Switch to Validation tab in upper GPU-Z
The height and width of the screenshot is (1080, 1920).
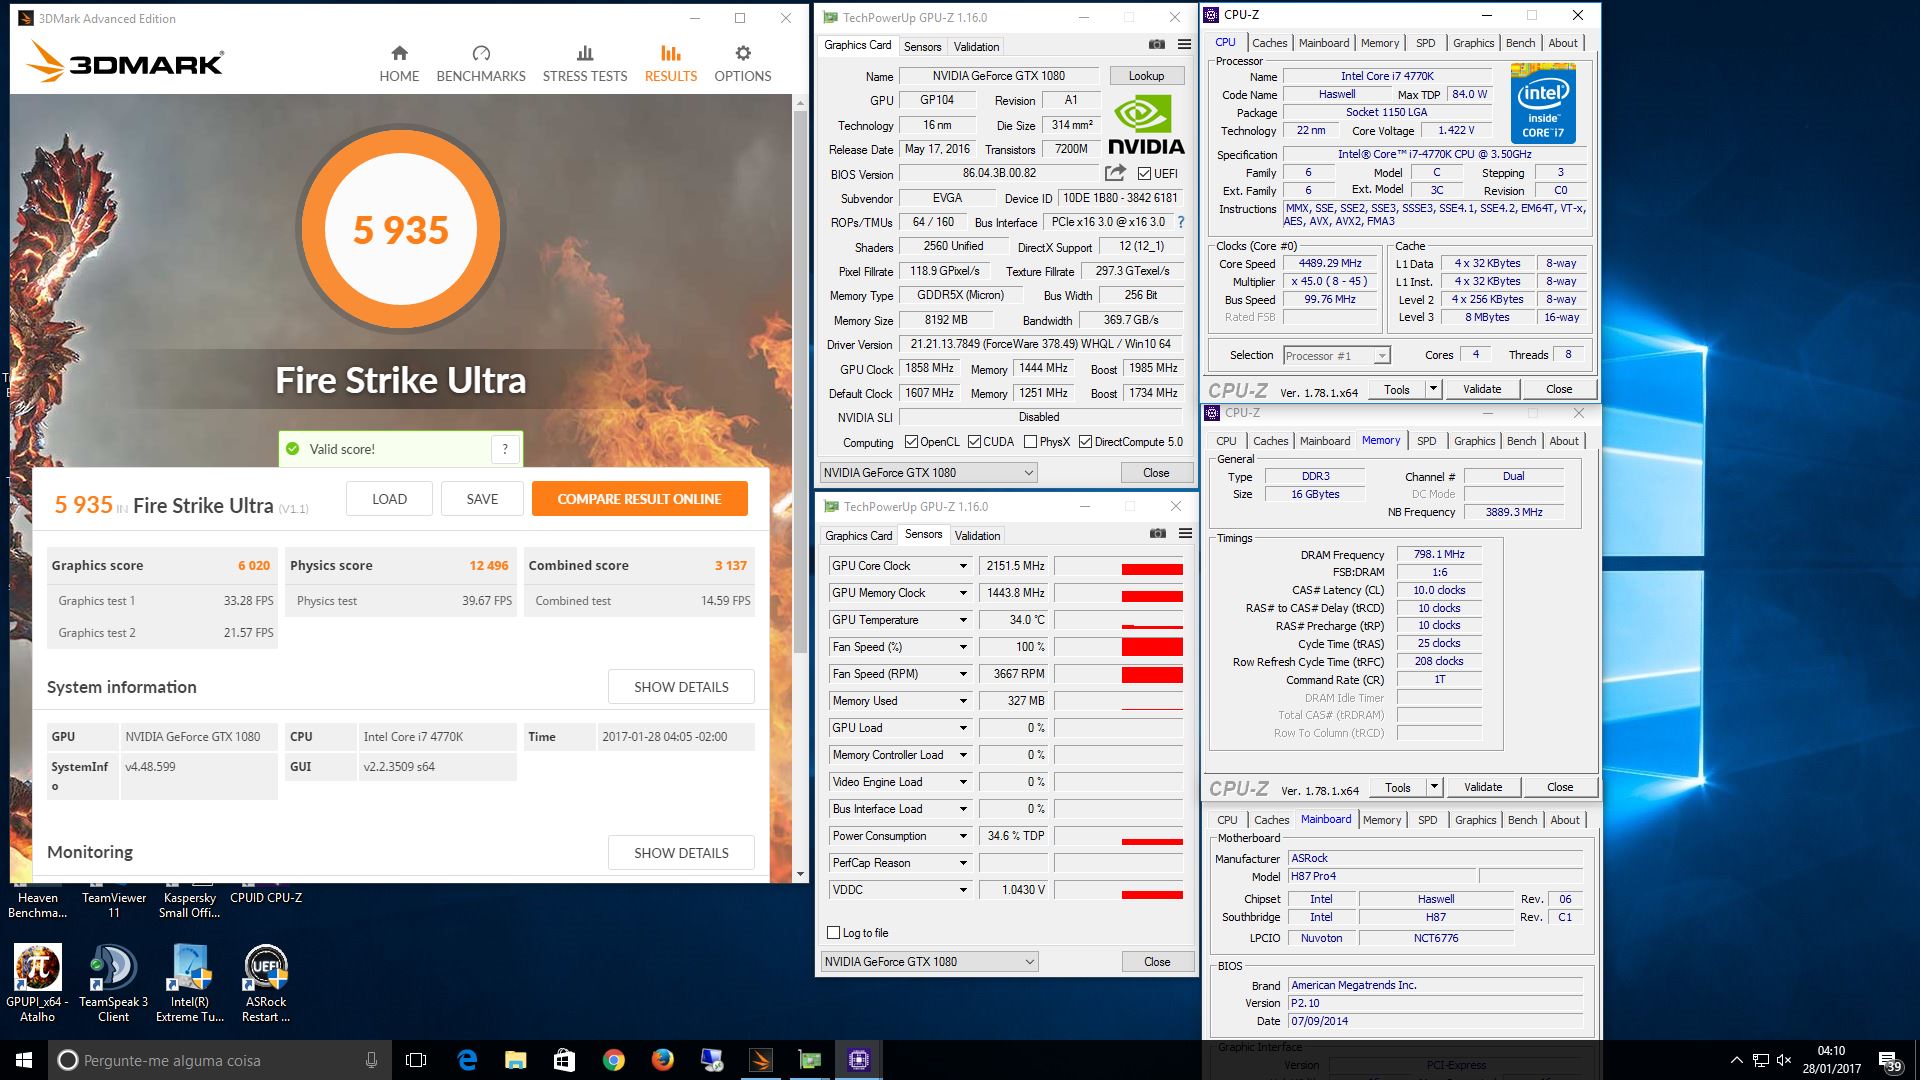(976, 47)
